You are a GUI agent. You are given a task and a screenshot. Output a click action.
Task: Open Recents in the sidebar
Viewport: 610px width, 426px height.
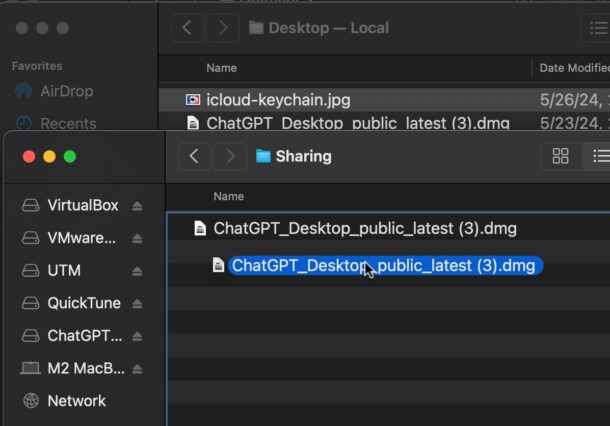68,124
